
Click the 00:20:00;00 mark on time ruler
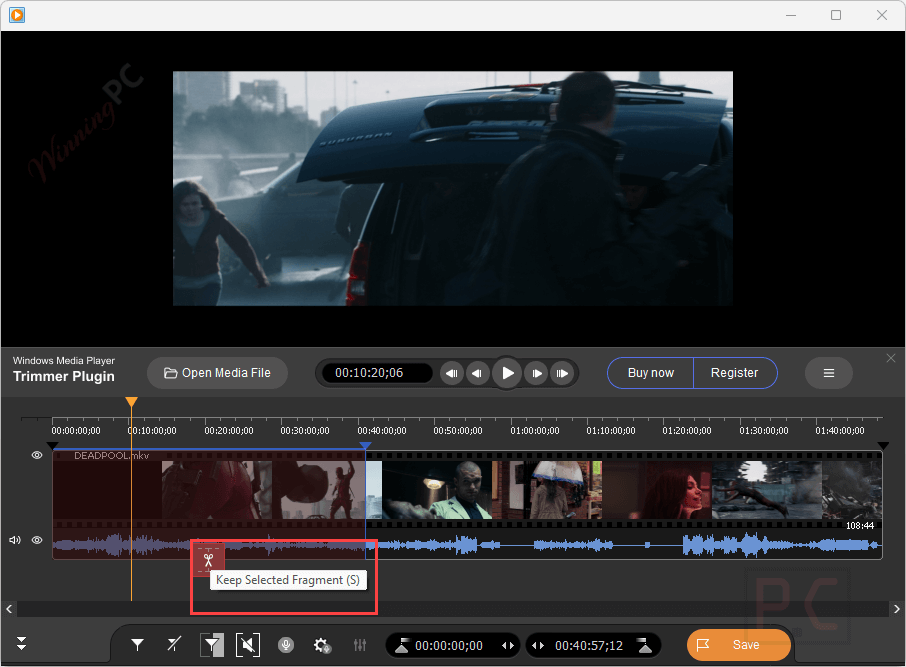click(229, 431)
